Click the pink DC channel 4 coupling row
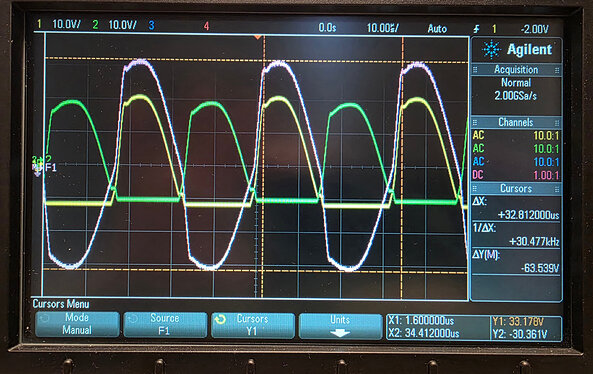The image size is (593, 374). [x=516, y=175]
